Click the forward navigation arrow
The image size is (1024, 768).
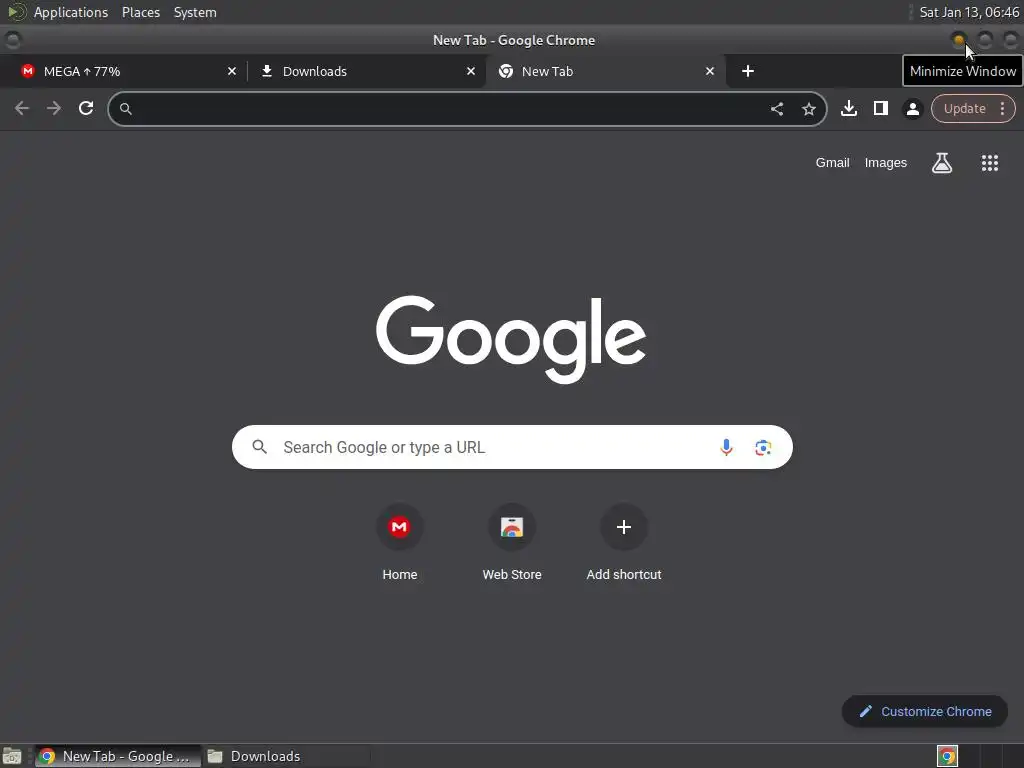(54, 108)
